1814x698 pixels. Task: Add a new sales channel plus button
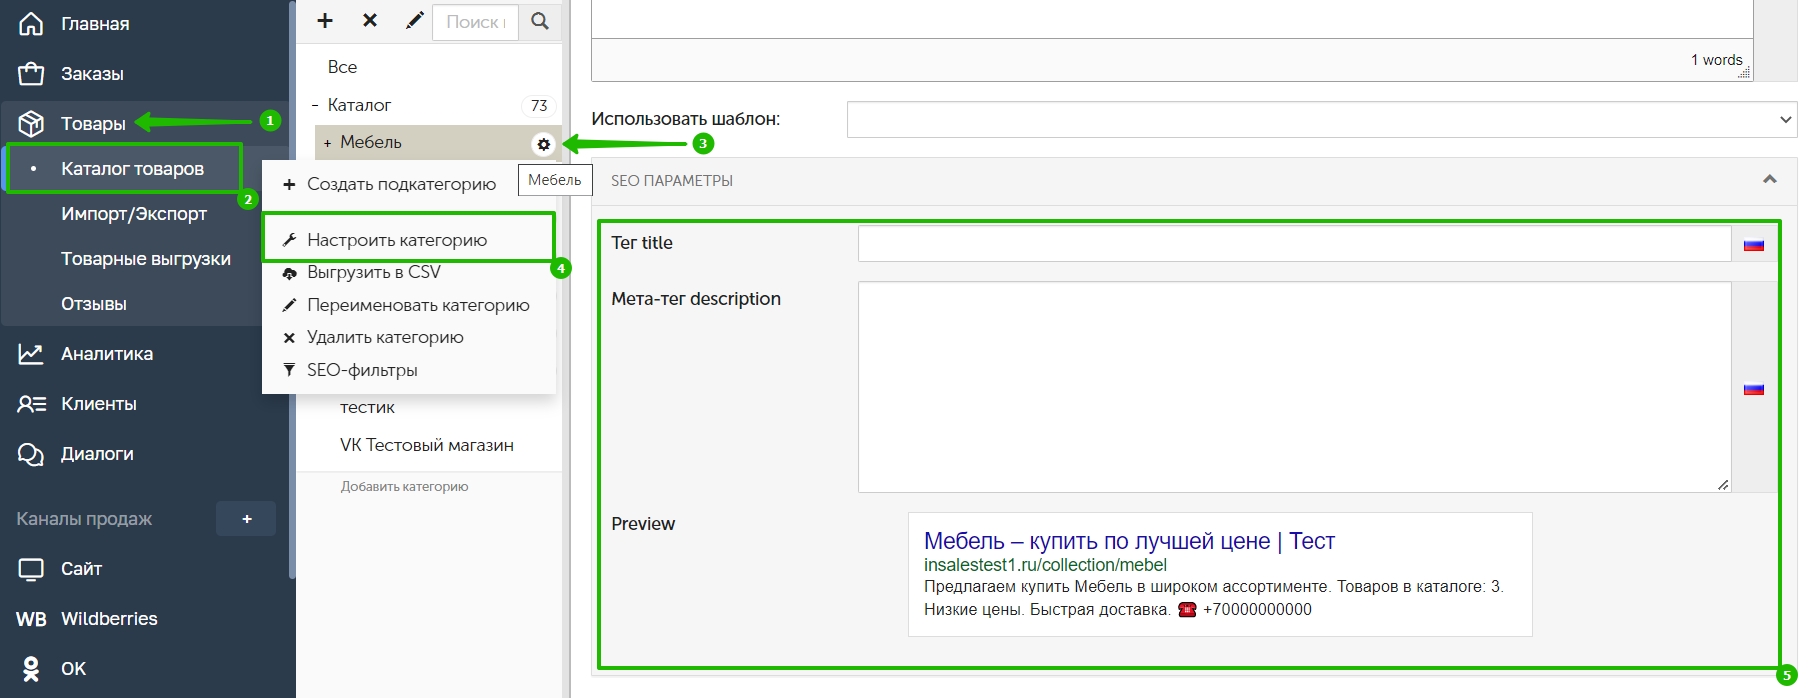click(246, 519)
